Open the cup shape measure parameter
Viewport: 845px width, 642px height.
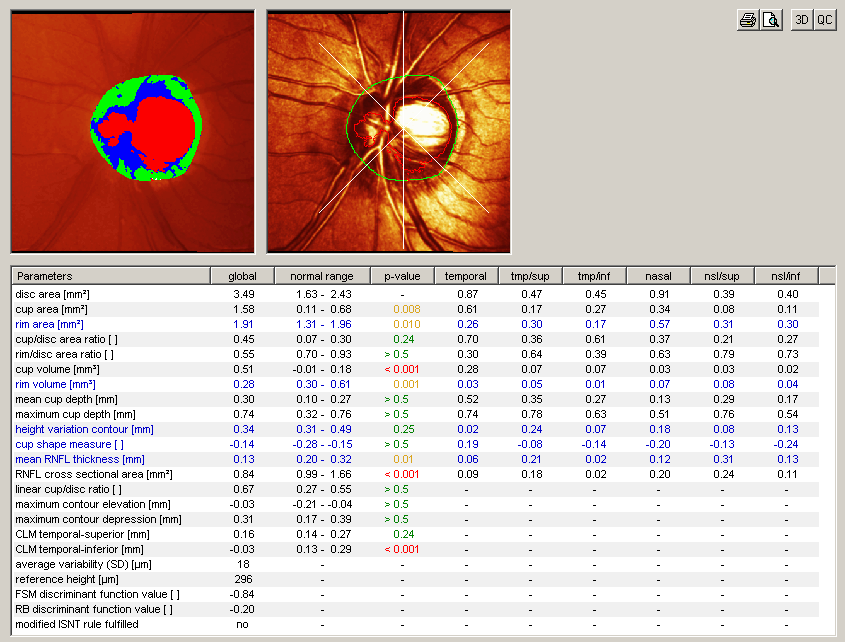point(69,444)
